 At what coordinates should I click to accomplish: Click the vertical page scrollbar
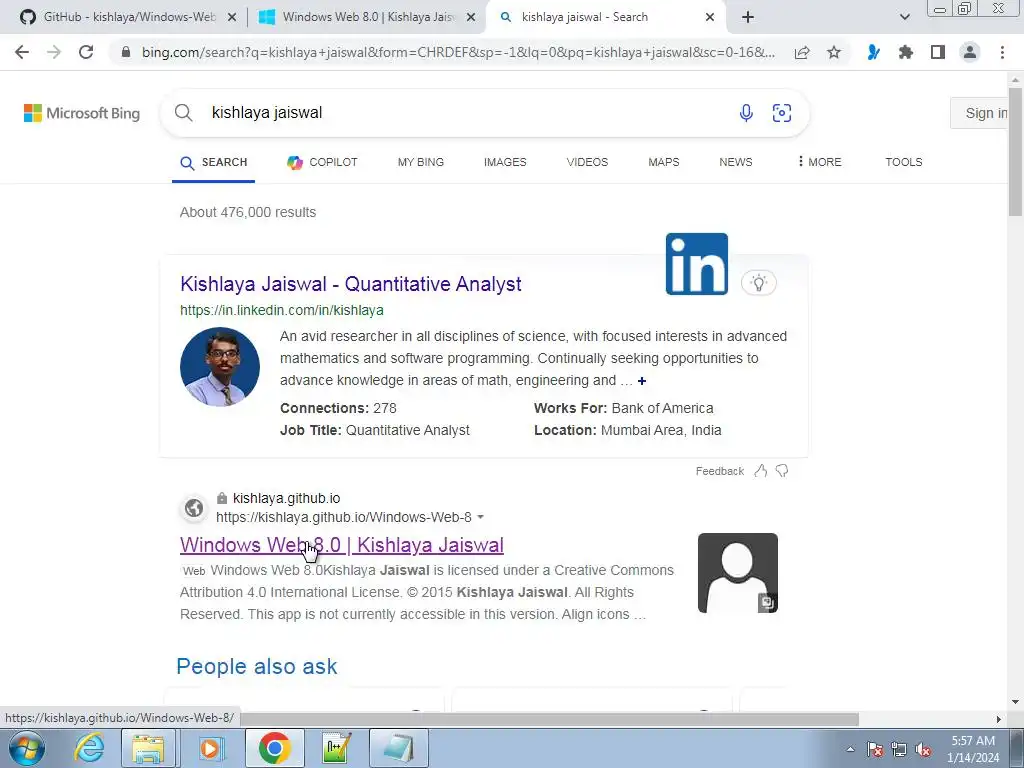coord(1015,150)
